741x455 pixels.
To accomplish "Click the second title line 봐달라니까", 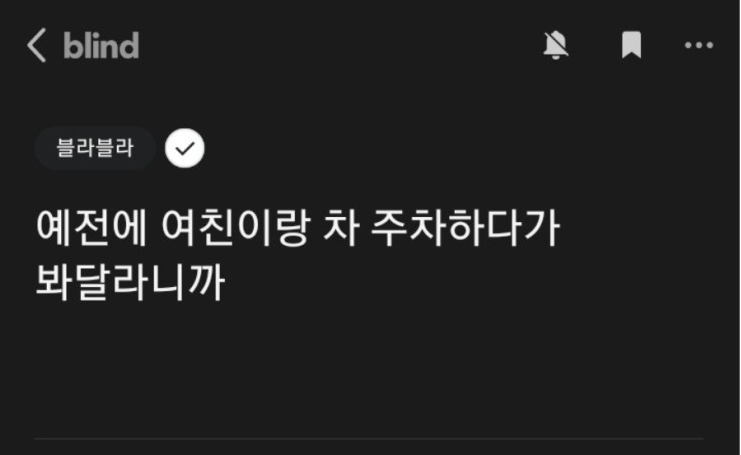I will click(x=130, y=283).
